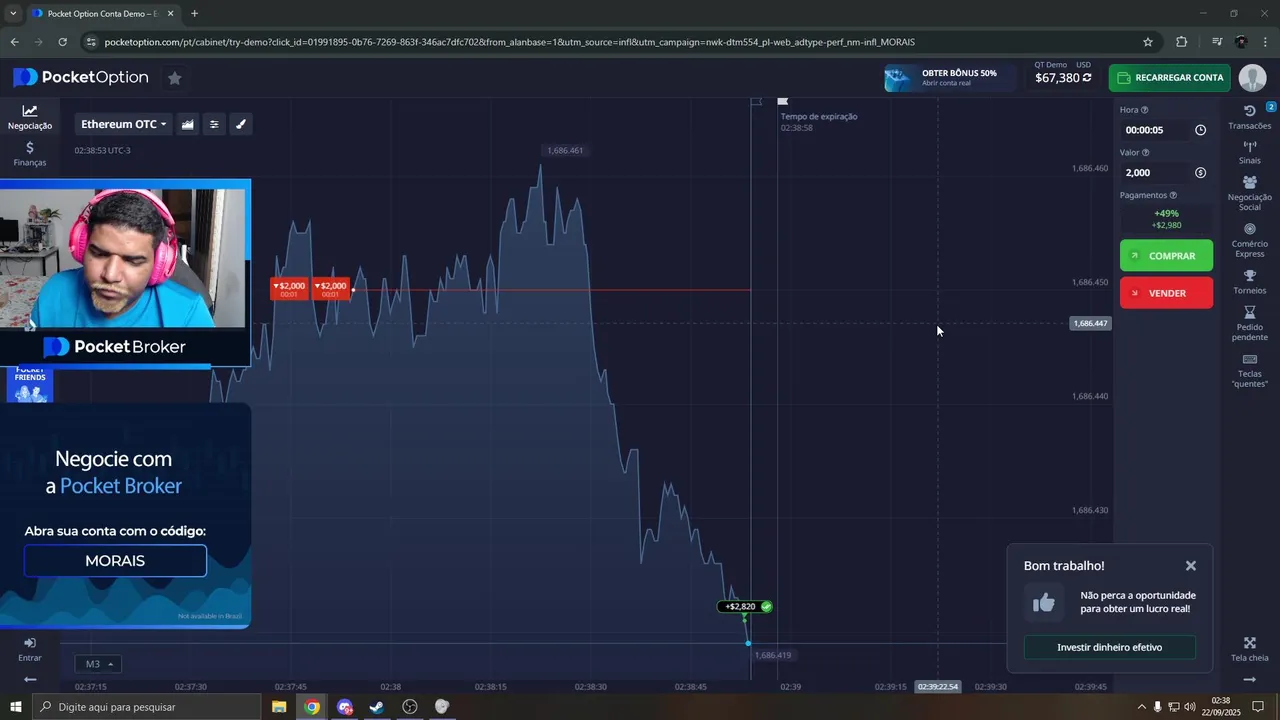Open Negociação Social panel

click(1250, 193)
